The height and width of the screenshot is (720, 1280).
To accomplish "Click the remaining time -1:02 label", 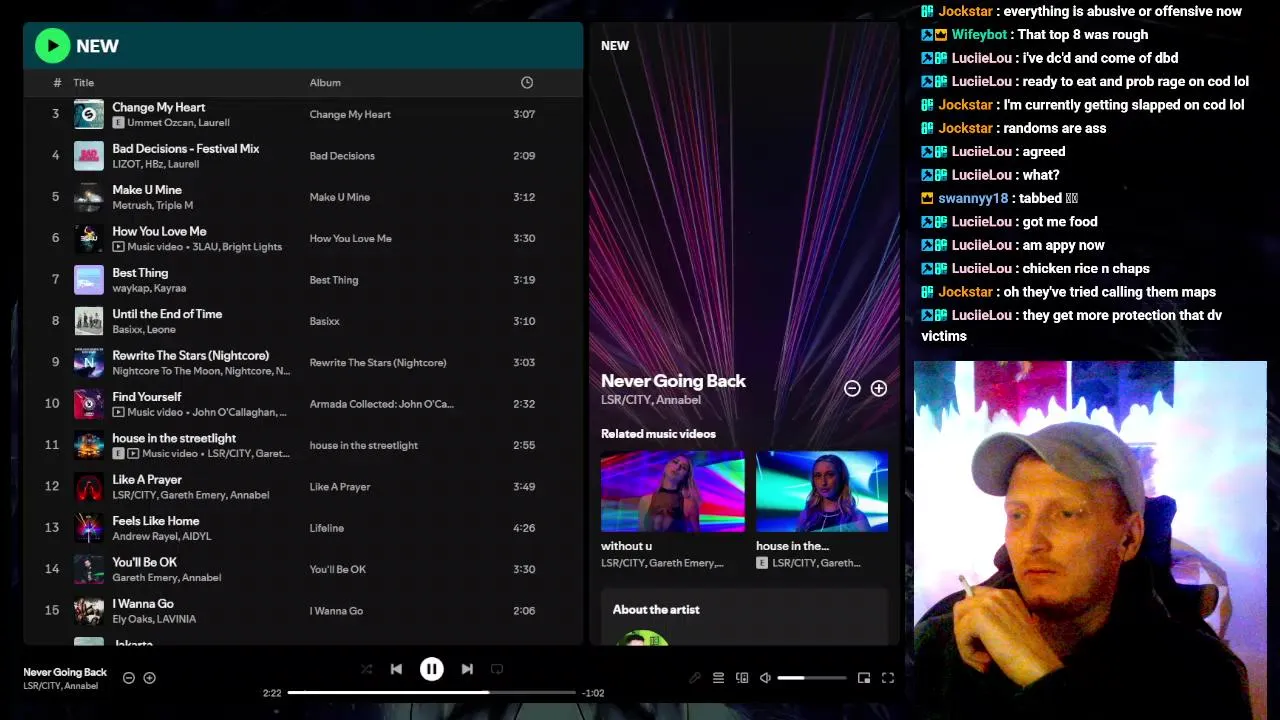I will [x=593, y=693].
